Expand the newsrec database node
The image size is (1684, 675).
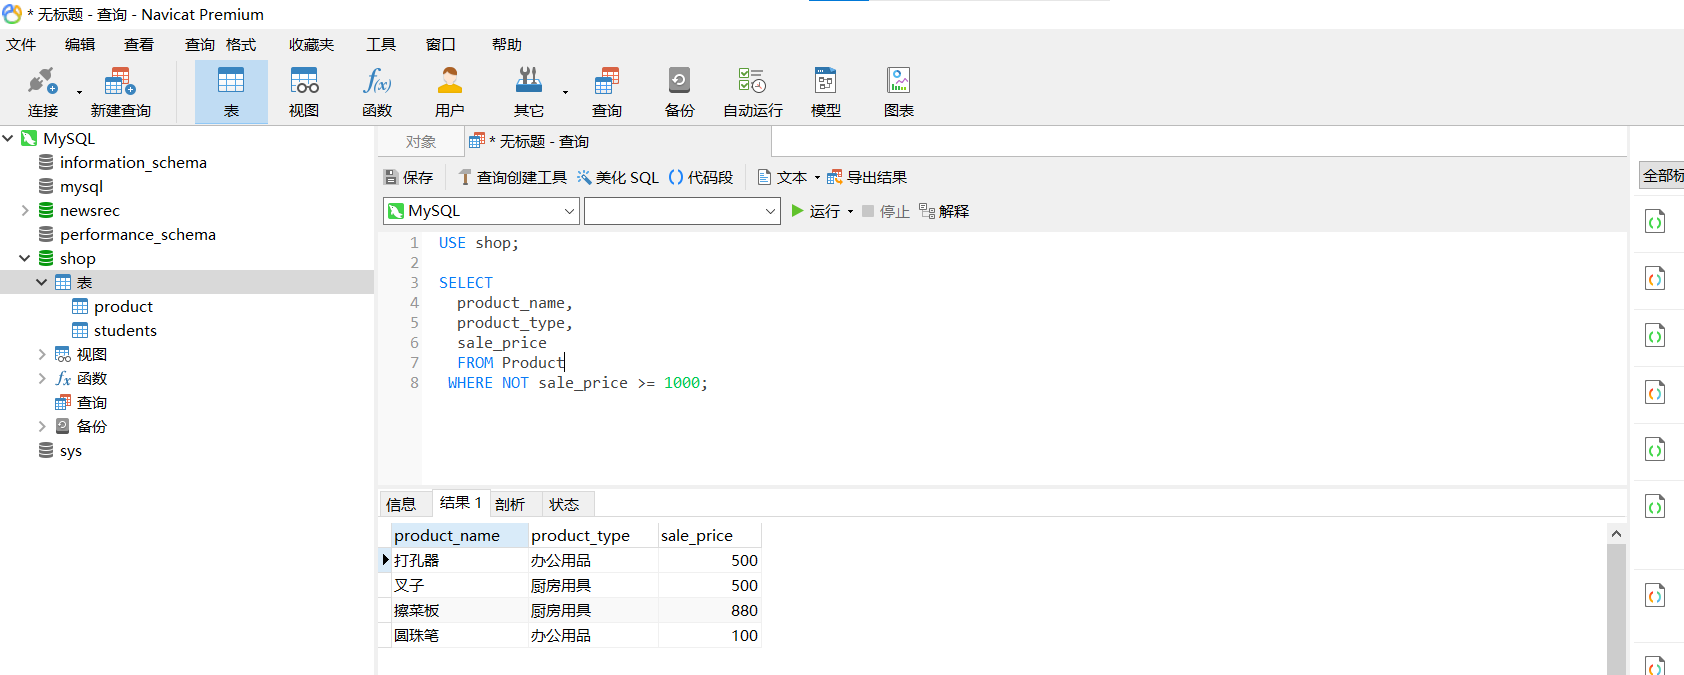point(25,210)
